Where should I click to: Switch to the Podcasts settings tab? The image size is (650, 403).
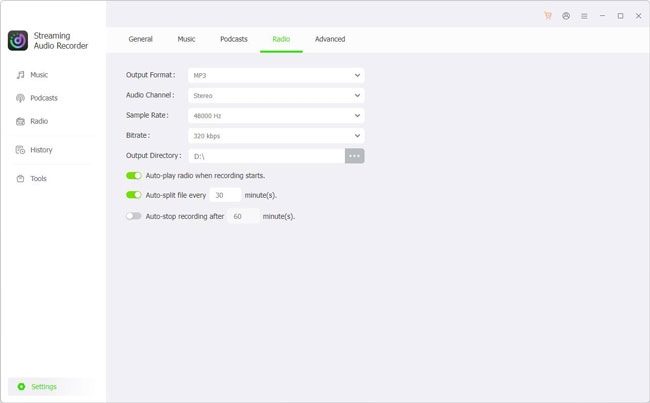[x=234, y=39]
